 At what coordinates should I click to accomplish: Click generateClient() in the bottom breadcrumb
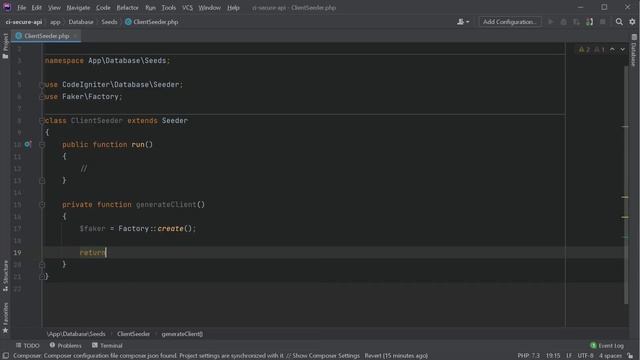pos(182,334)
